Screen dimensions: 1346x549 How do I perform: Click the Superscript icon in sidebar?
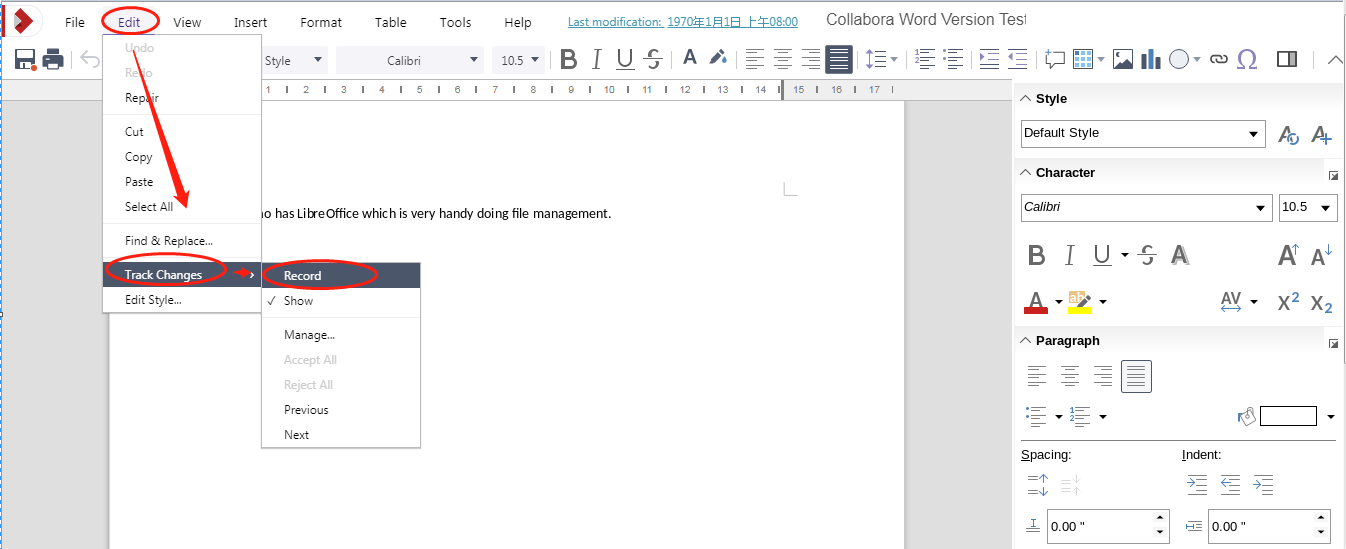(x=1289, y=302)
